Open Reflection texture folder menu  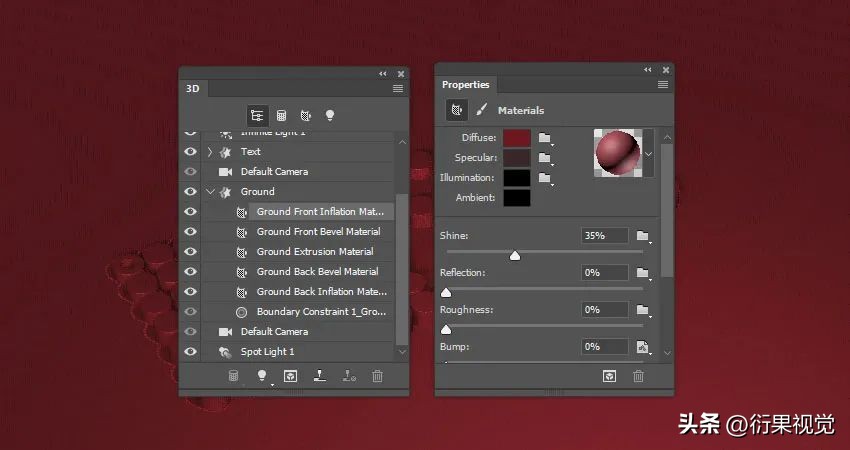643,273
